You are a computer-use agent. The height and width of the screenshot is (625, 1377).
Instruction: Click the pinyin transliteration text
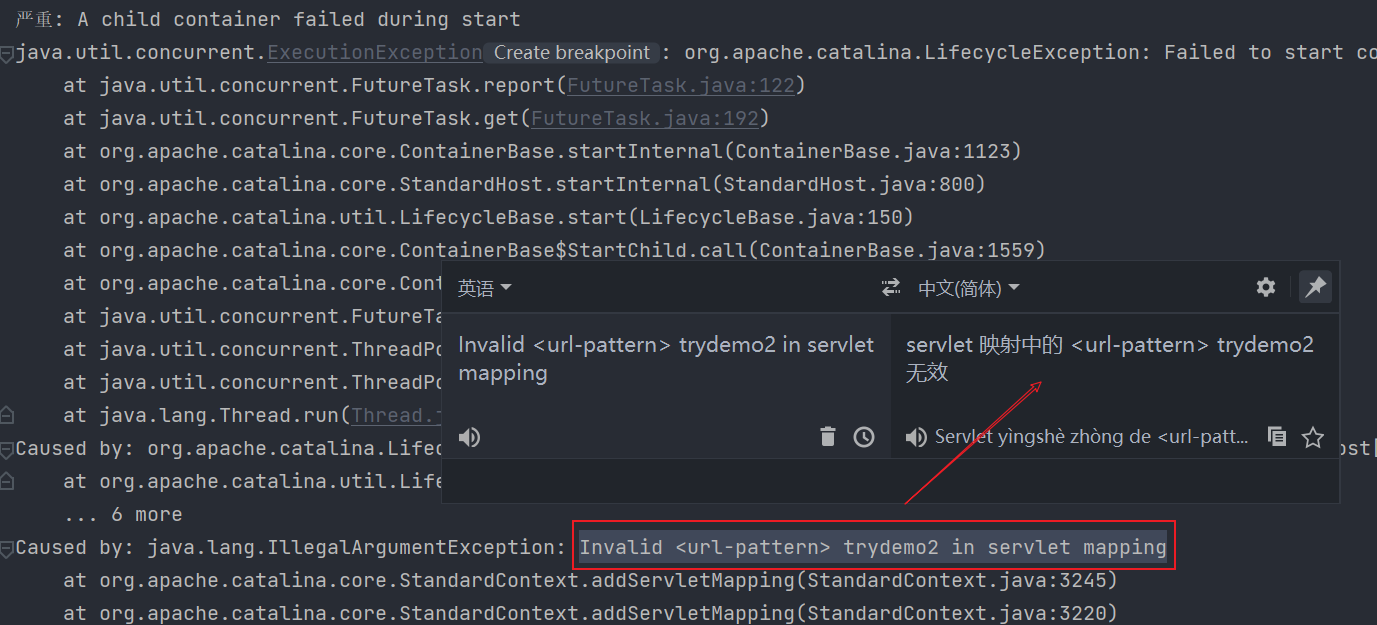pos(1092,437)
